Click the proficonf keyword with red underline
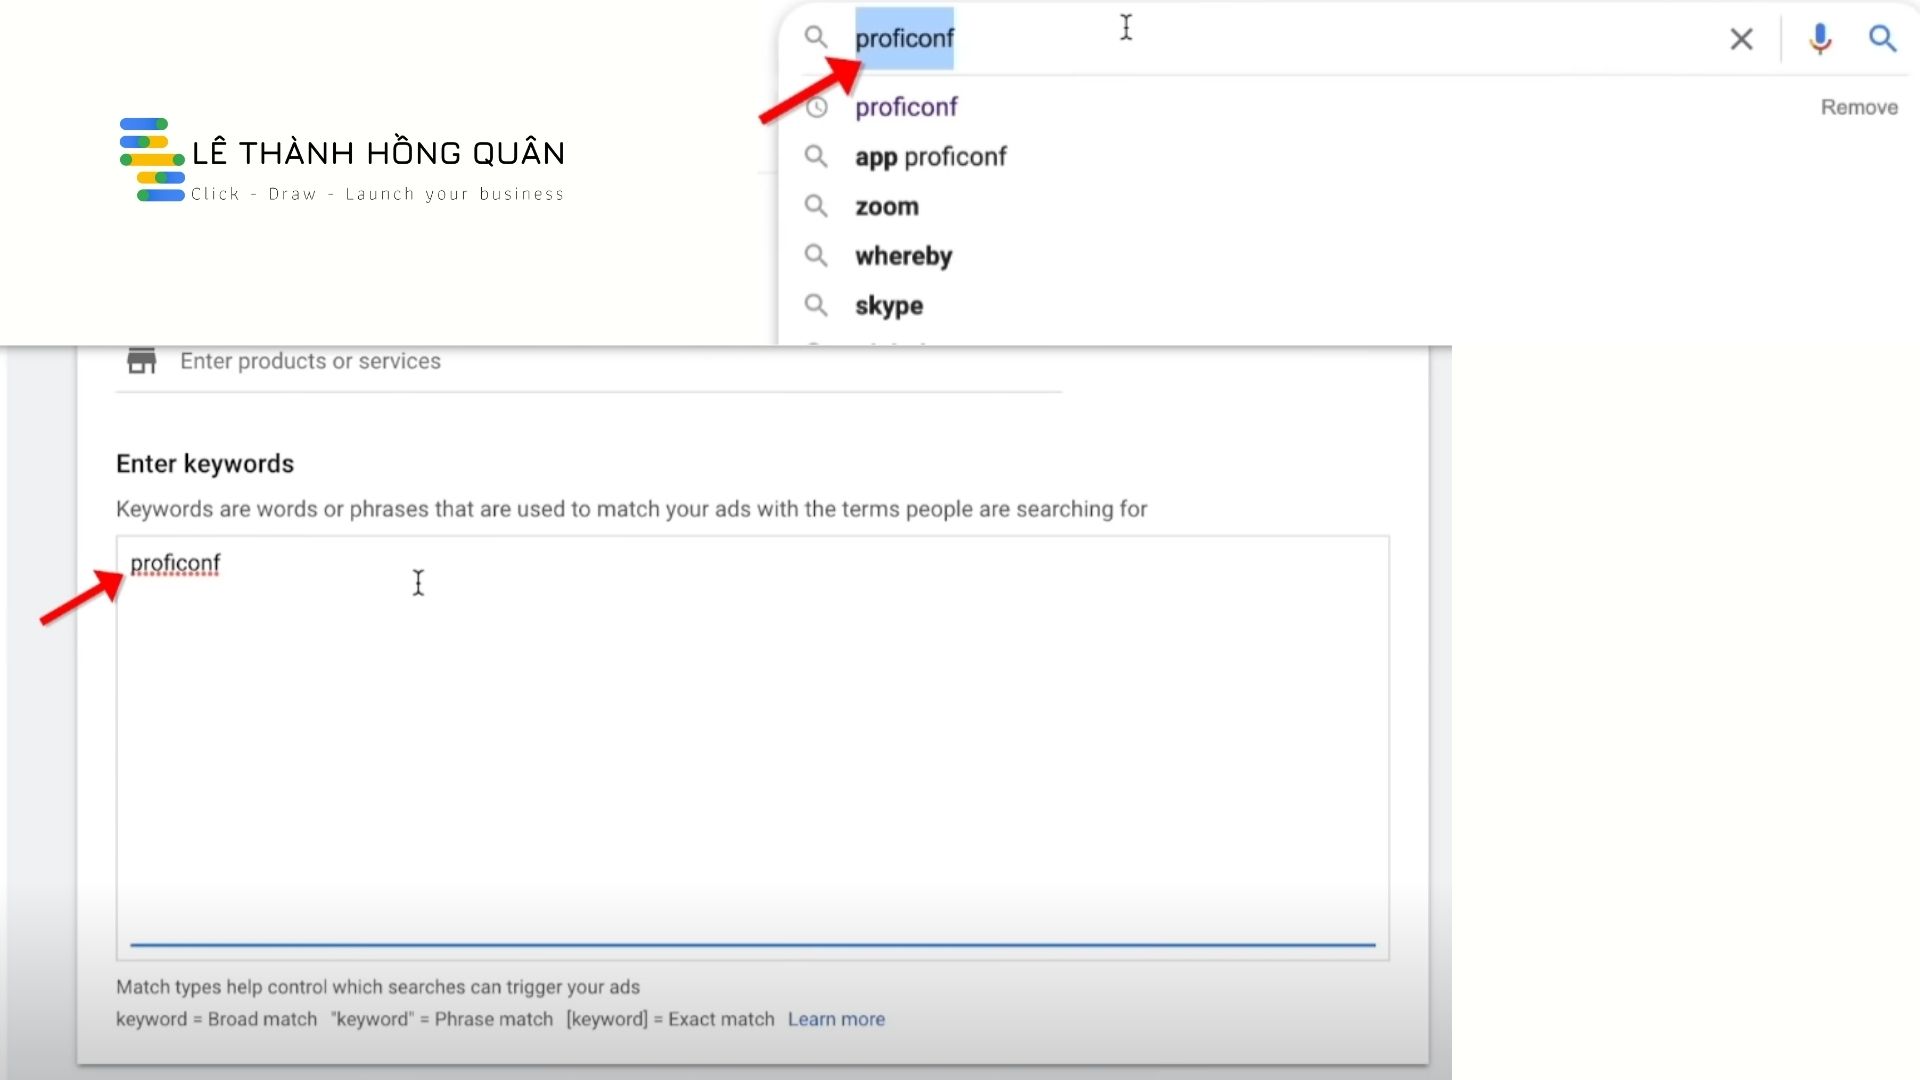Image resolution: width=1920 pixels, height=1080 pixels. coord(175,563)
